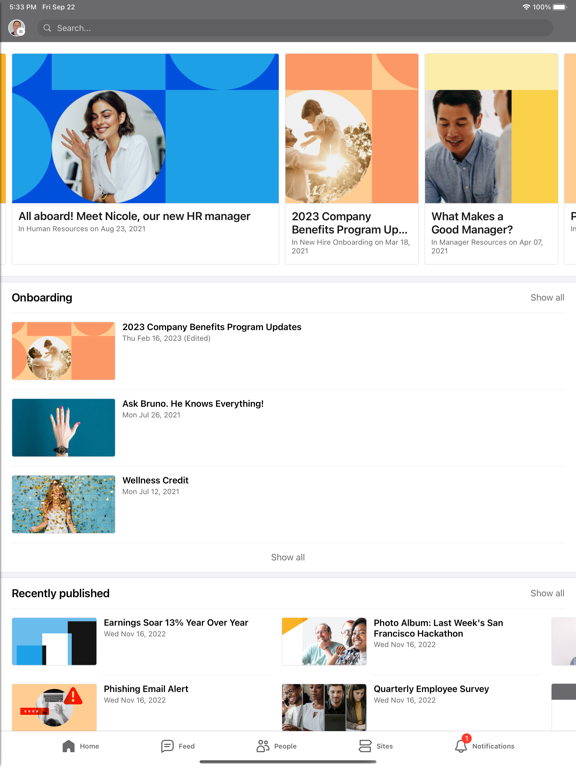Click 'In Manager Resources on Apr 07, 2021'
The width and height of the screenshot is (576, 768).
tap(487, 246)
